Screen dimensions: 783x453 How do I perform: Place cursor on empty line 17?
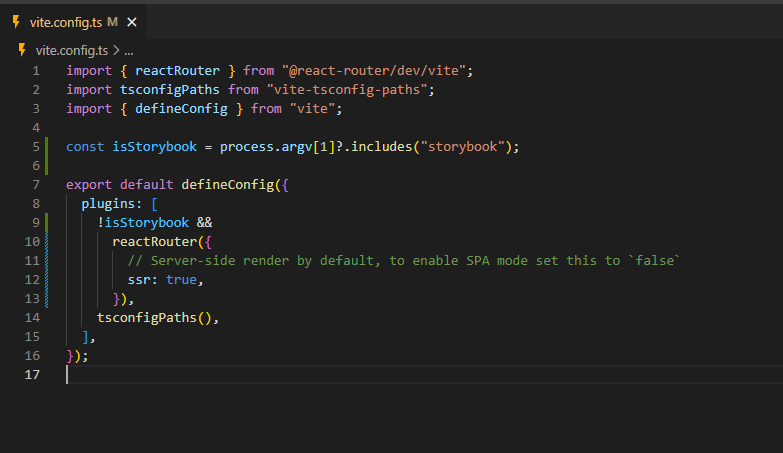424,375
